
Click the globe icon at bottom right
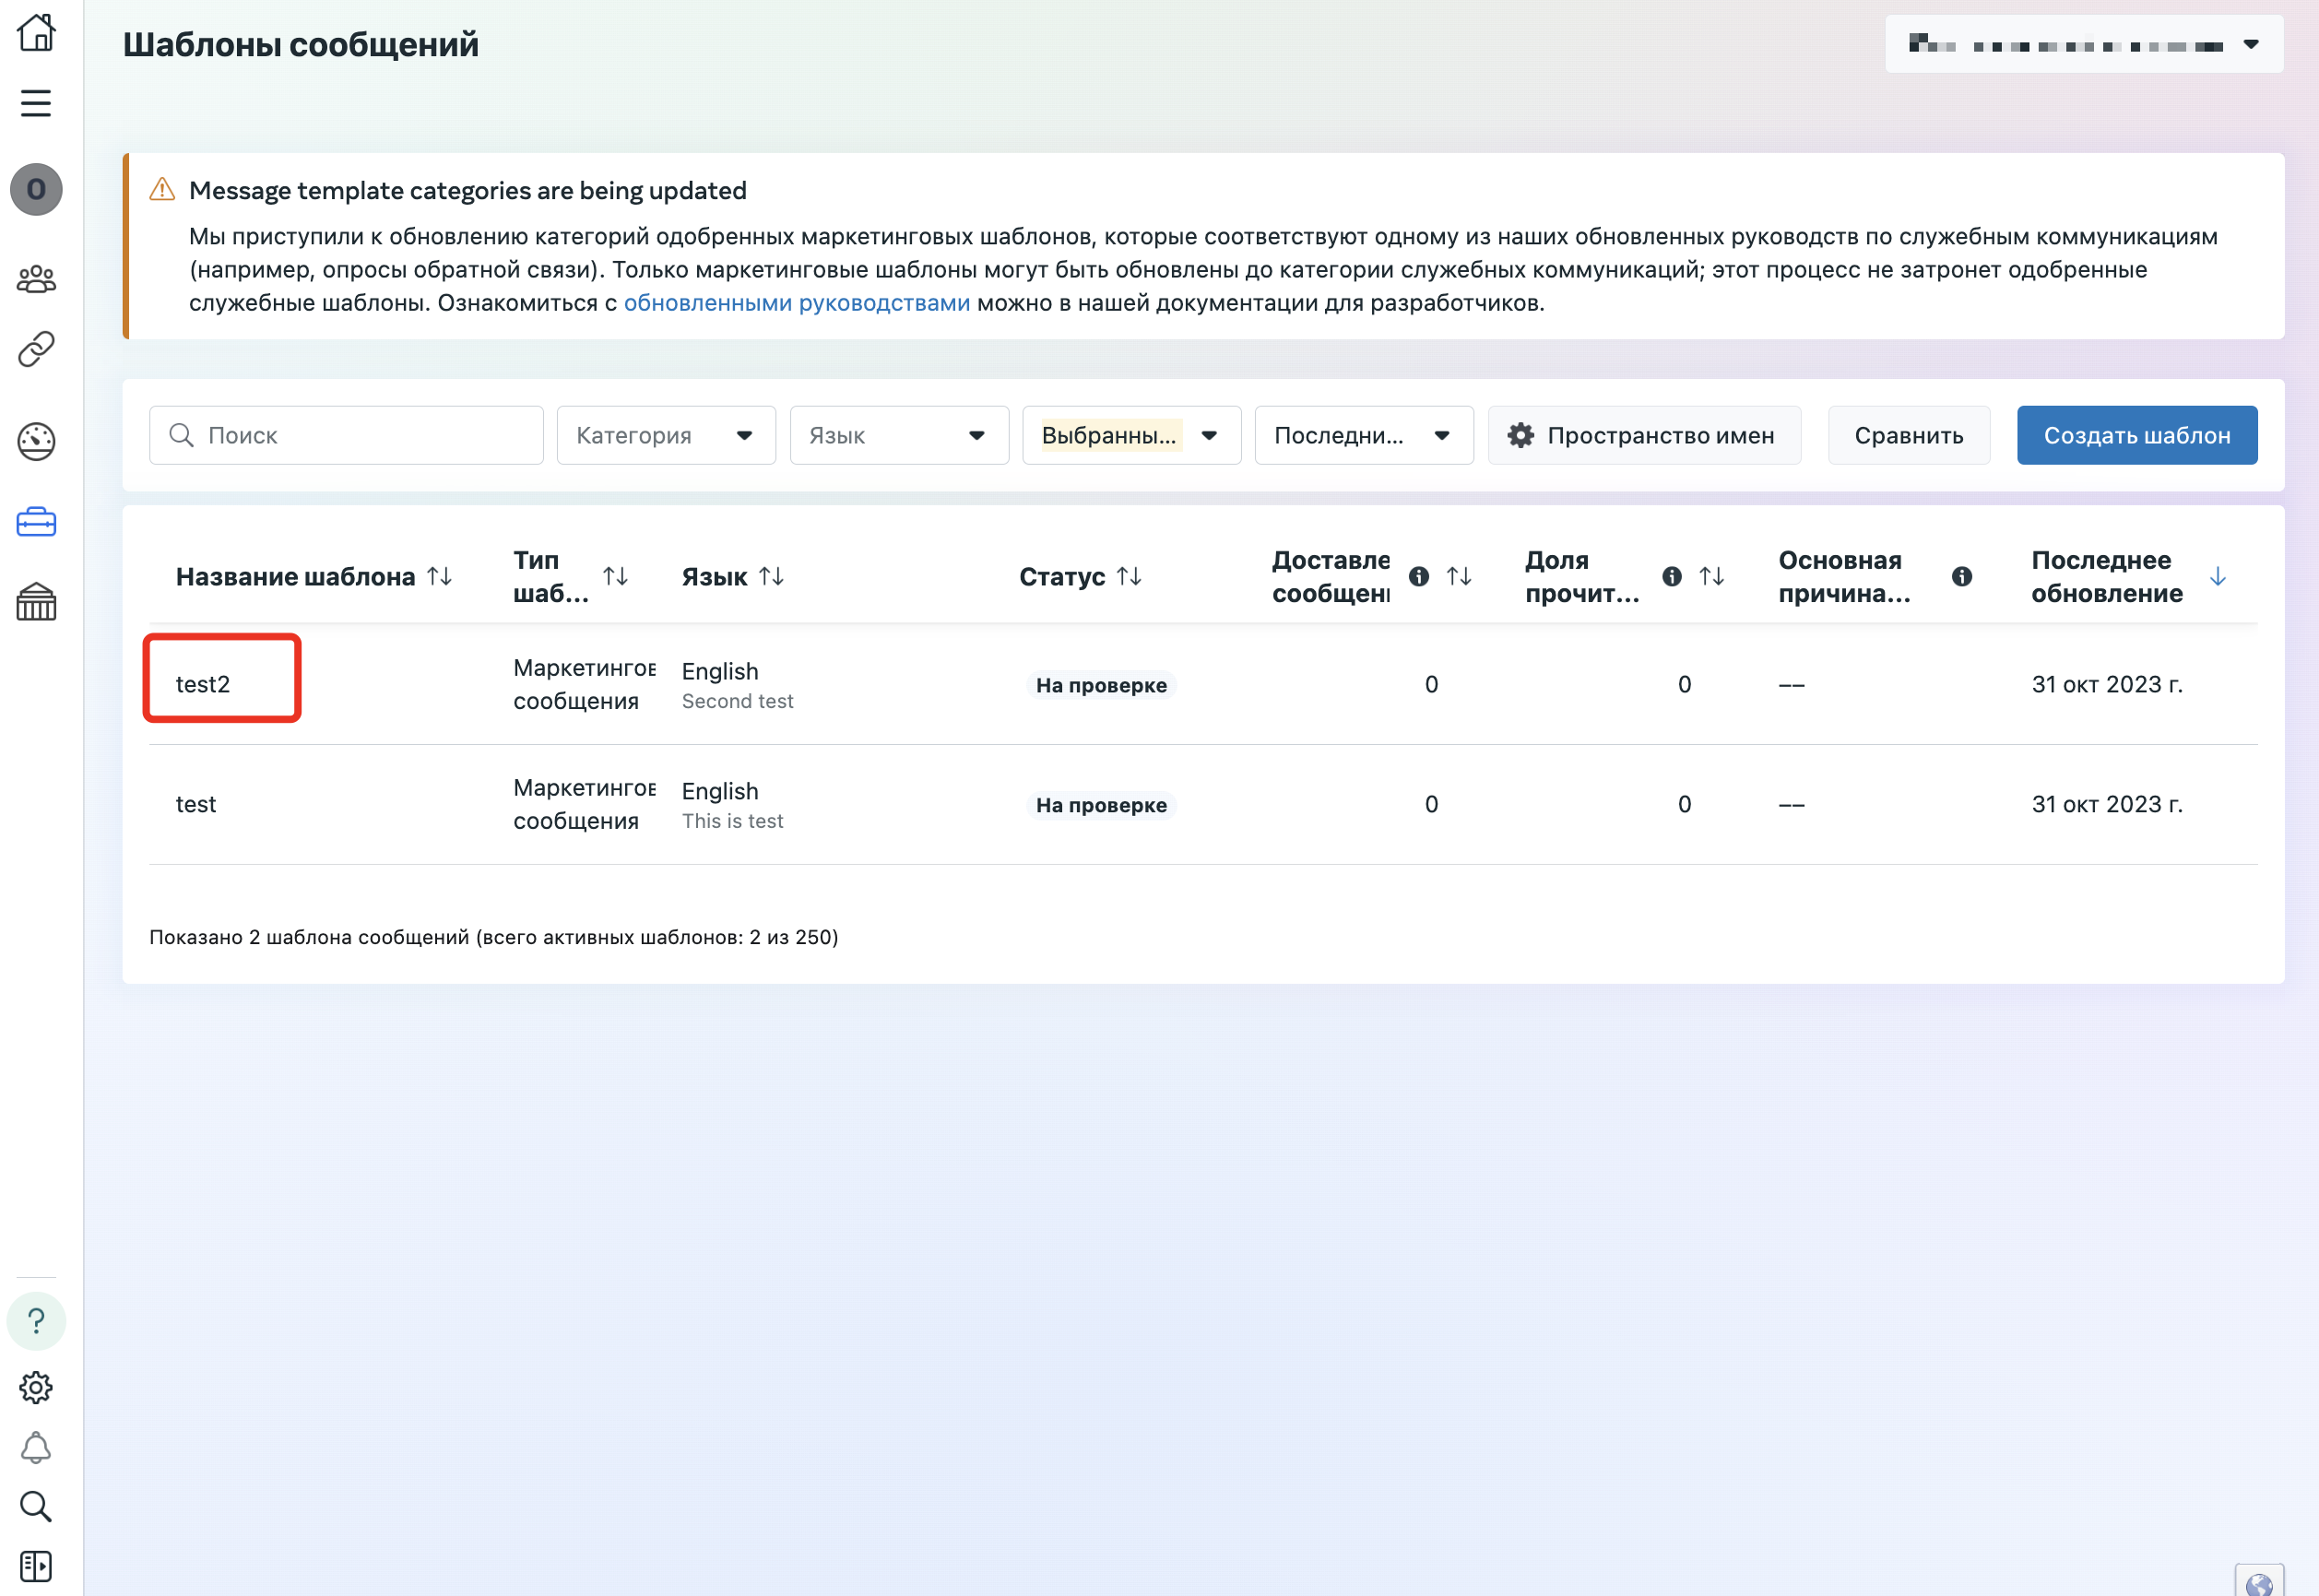pyautogui.click(x=2259, y=1582)
